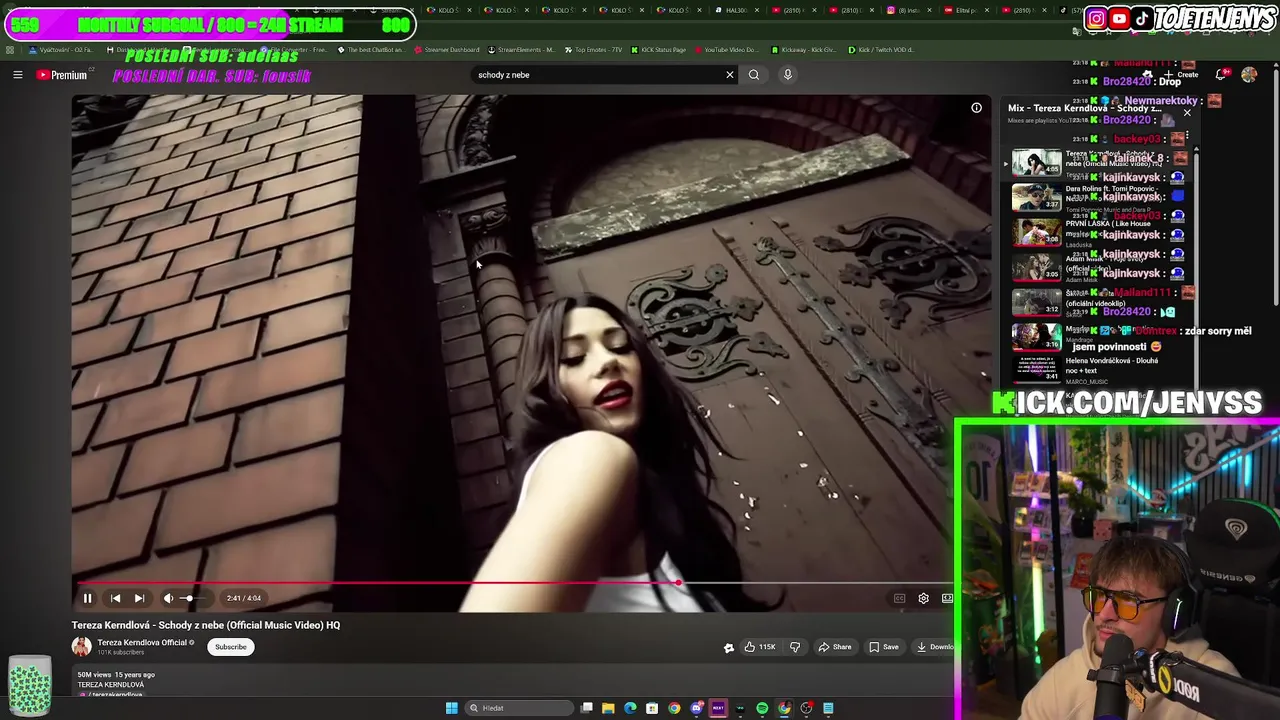This screenshot has height=720, width=1280.
Task: Run search with magnifier button
Action: point(754,75)
